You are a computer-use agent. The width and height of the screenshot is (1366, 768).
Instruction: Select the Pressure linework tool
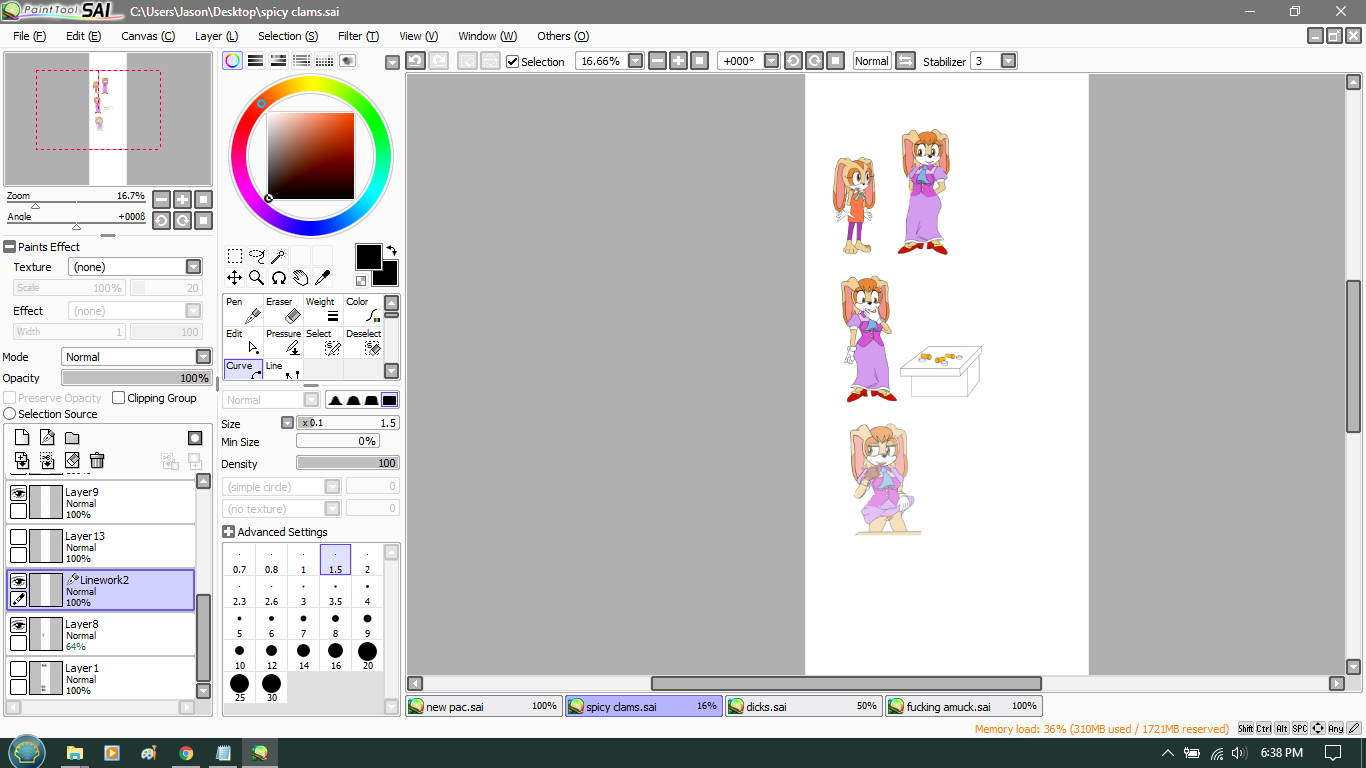pyautogui.click(x=283, y=342)
